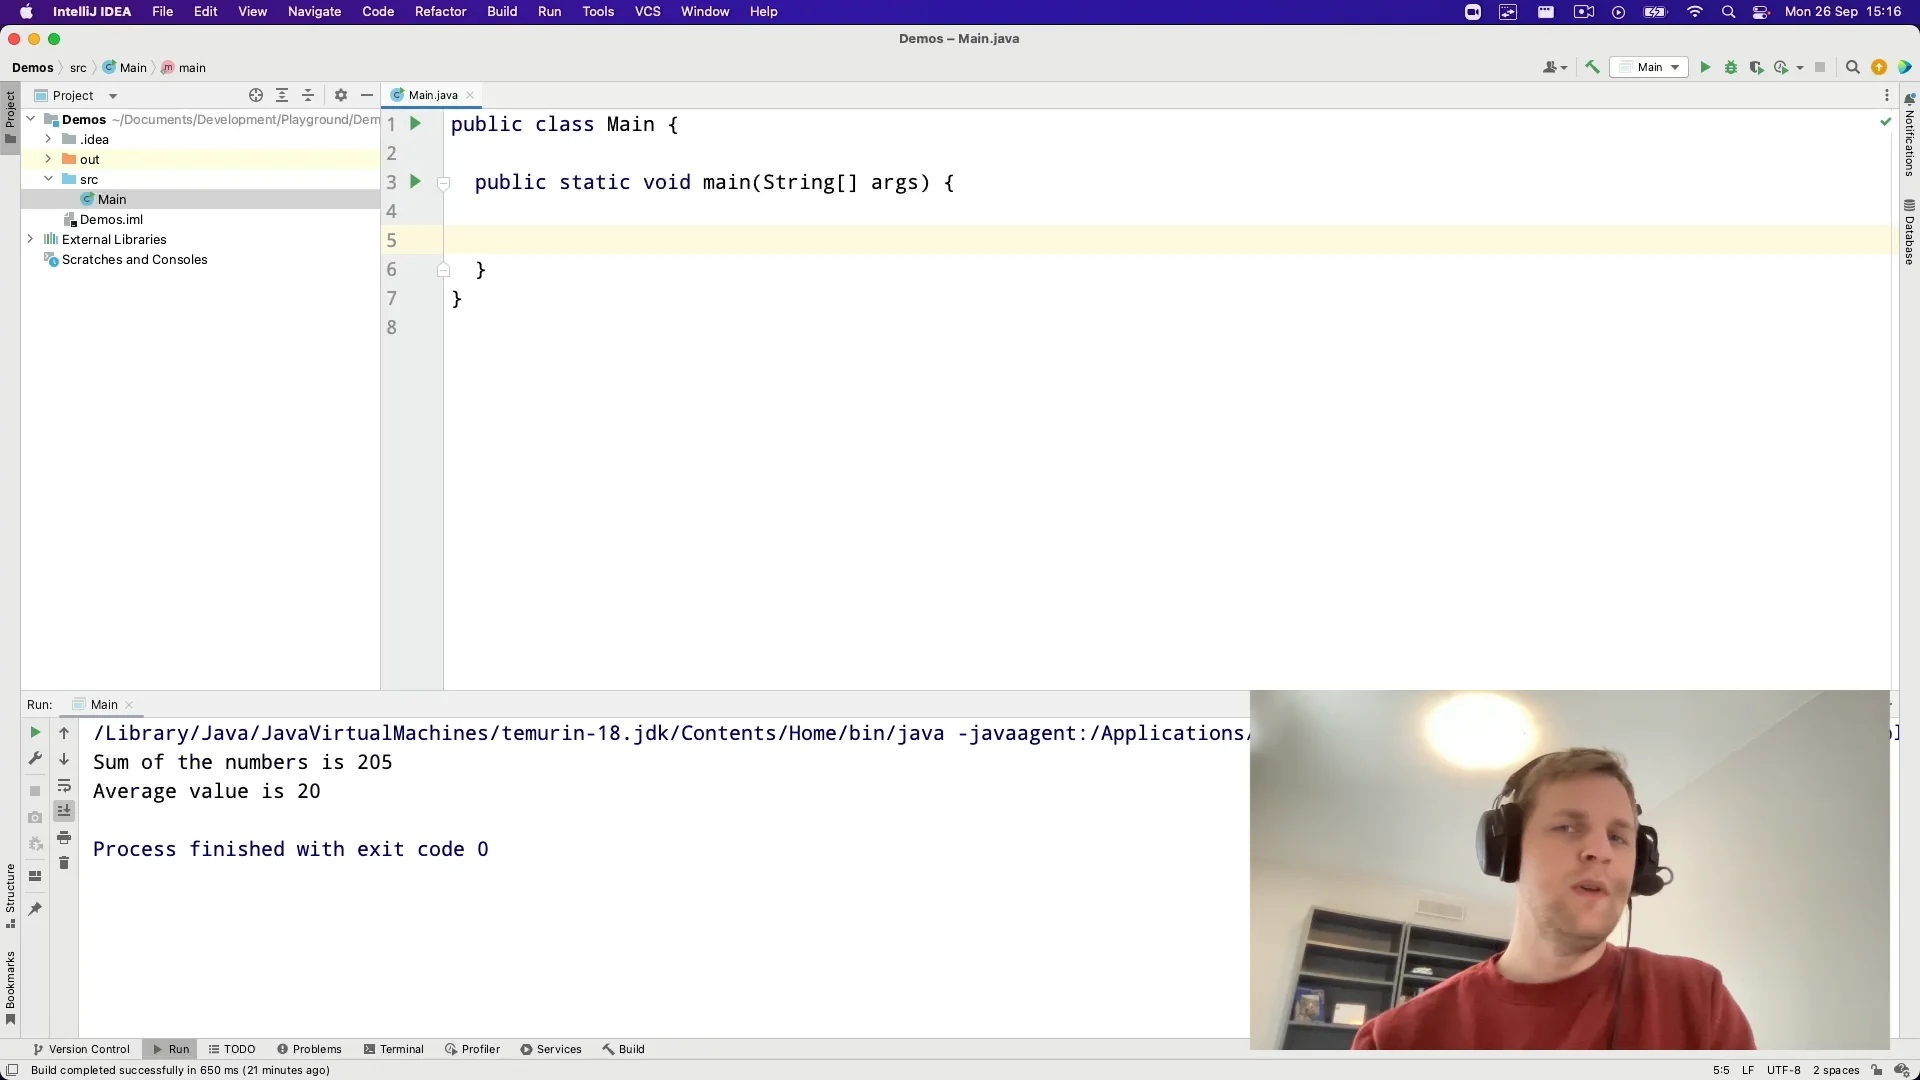This screenshot has width=1920, height=1080.
Task: Clear console with the trash icon
Action: 64,863
